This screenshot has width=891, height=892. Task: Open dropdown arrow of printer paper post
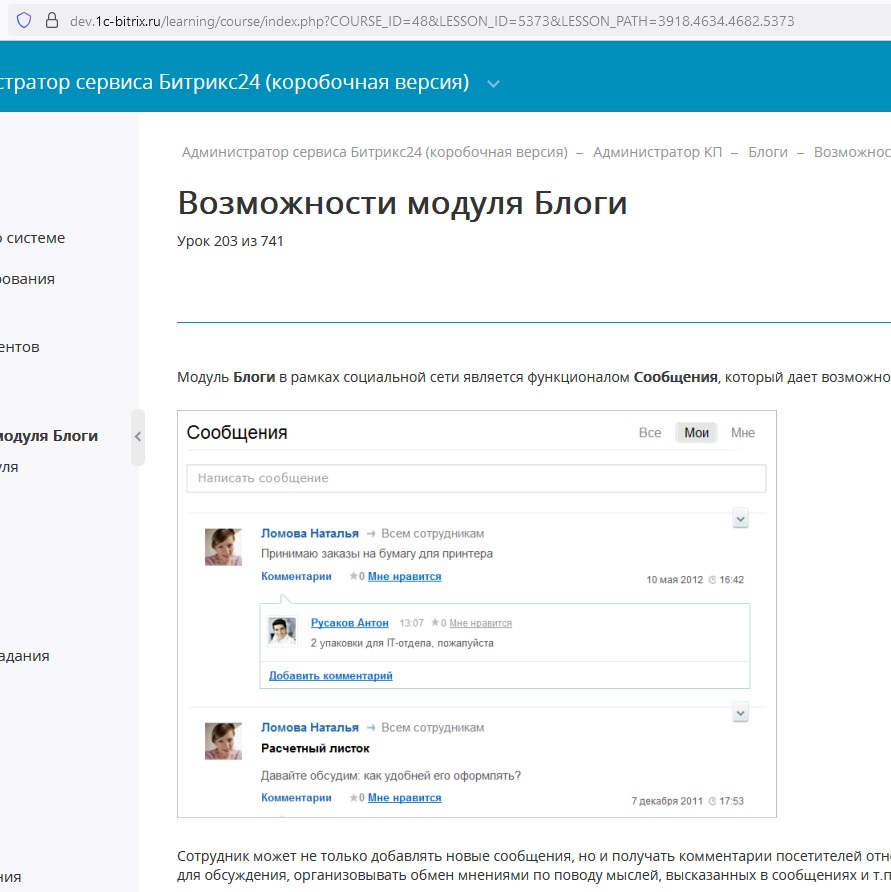[x=740, y=518]
